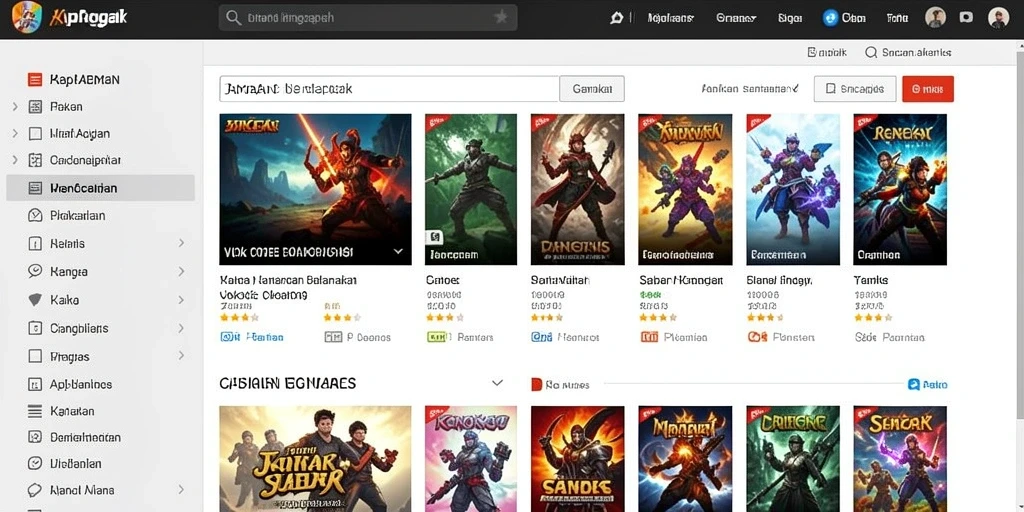
Task: Click the Ciangbliens sidebar icon
Action: (35, 328)
